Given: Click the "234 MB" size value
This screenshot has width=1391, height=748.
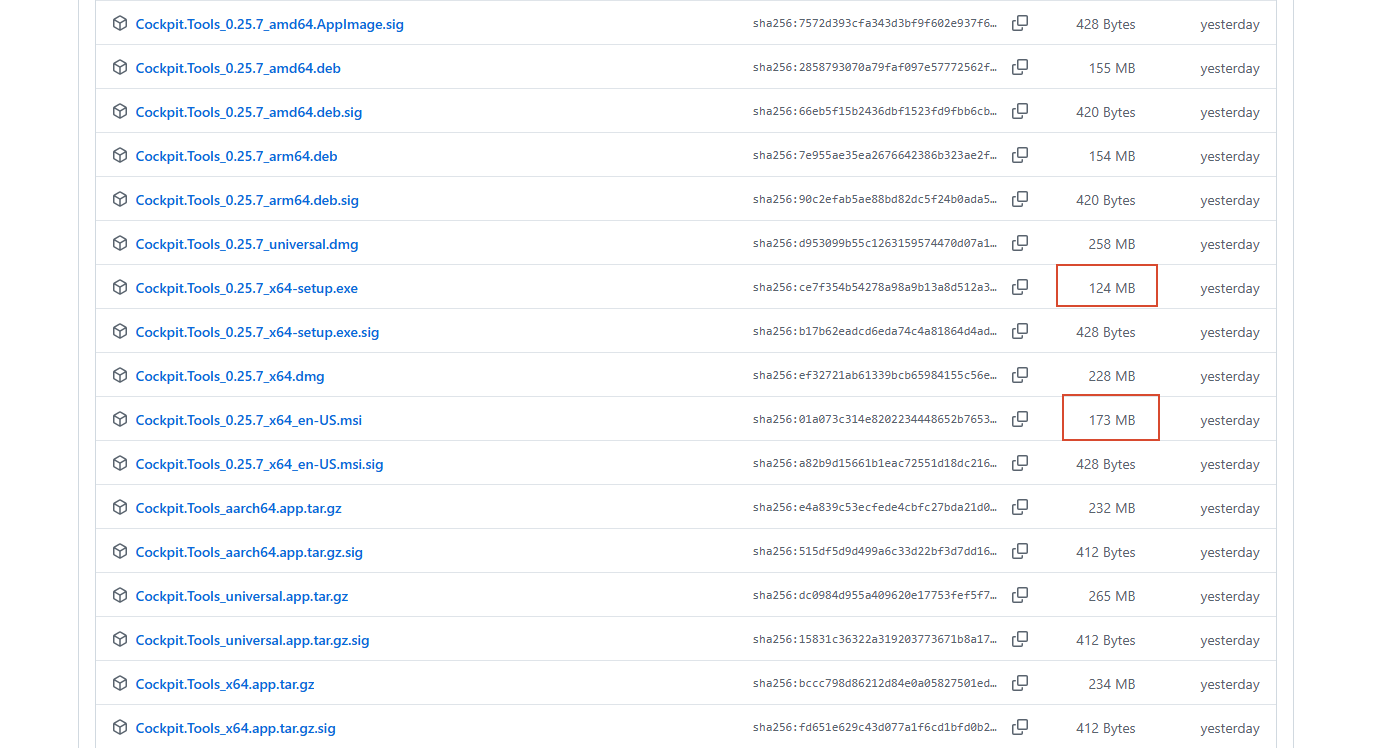Looking at the screenshot, I should tap(1112, 684).
